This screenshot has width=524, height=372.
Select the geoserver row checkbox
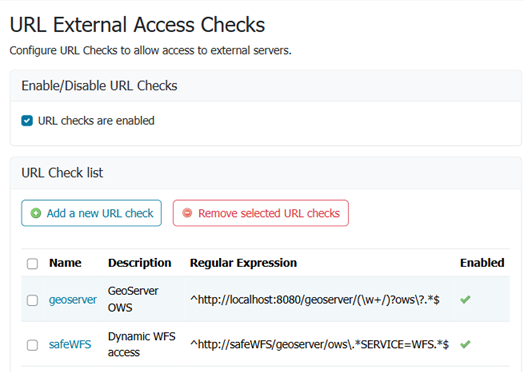point(32,300)
